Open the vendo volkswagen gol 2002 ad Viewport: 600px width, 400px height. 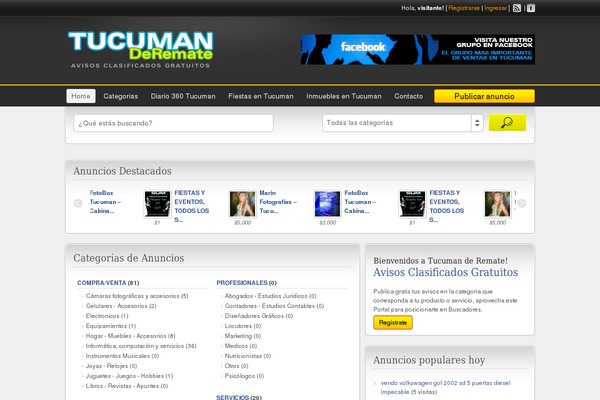(x=445, y=387)
